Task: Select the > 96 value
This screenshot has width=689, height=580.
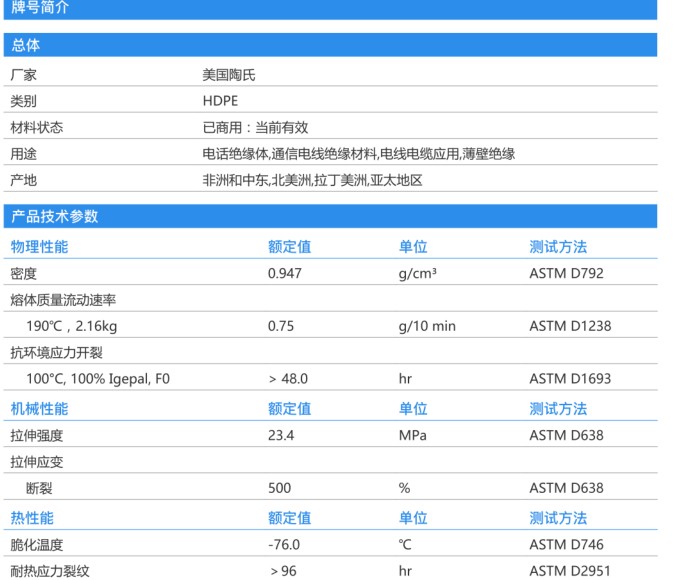Action: coord(283,571)
